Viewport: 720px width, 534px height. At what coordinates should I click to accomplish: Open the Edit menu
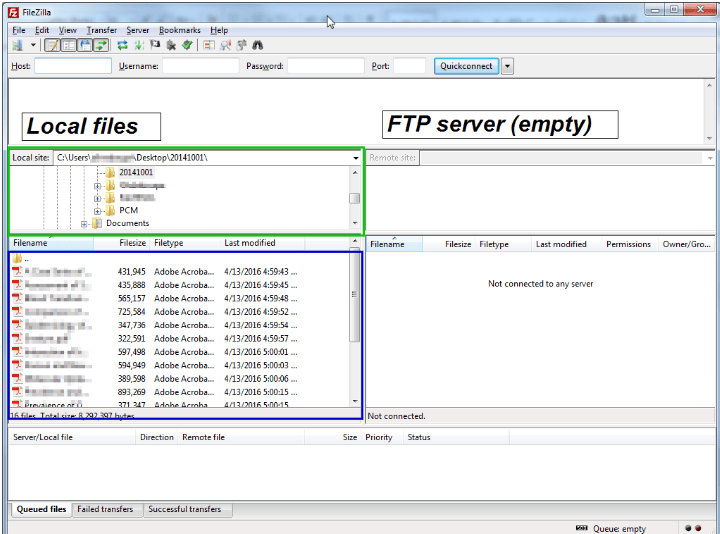pos(42,30)
